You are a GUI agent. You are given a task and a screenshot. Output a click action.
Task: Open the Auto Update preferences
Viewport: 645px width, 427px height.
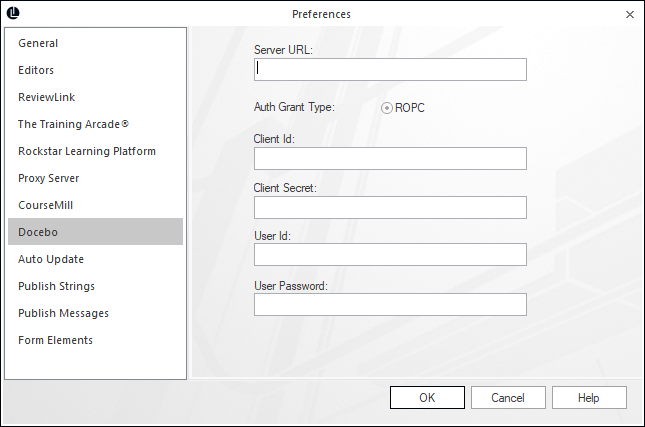pyautogui.click(x=51, y=259)
